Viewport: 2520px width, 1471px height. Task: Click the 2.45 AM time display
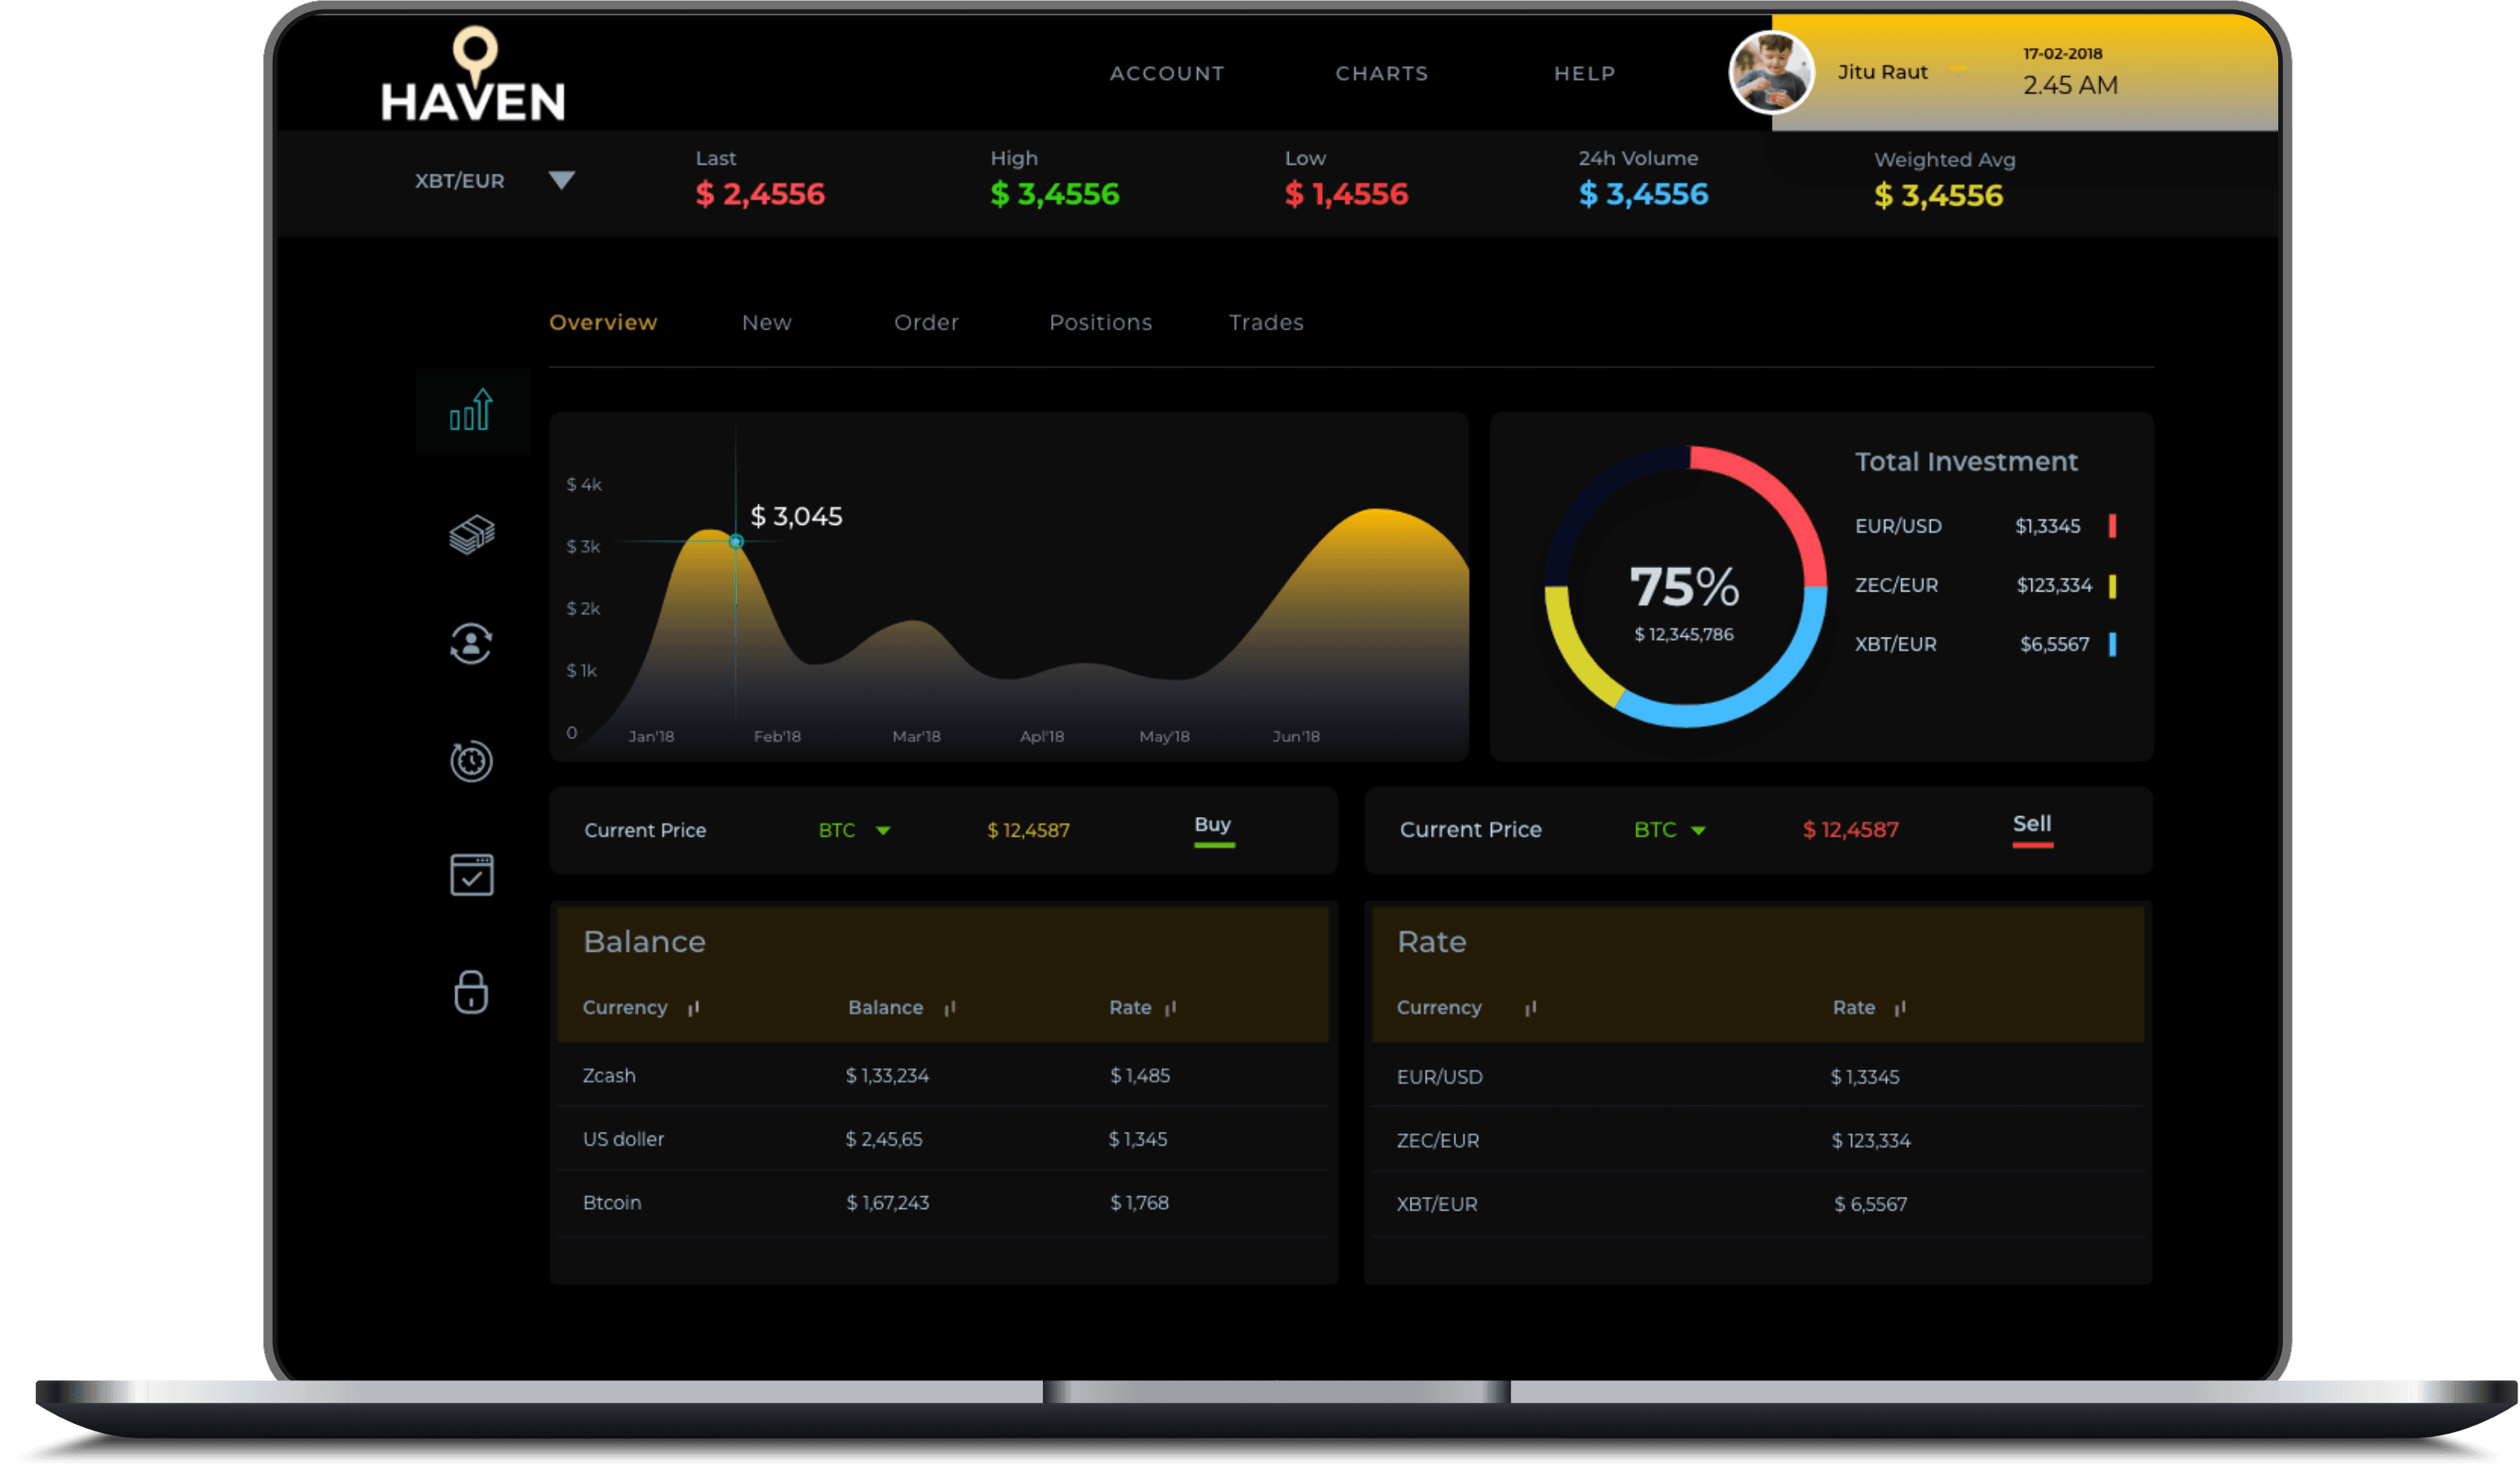pyautogui.click(x=2071, y=86)
